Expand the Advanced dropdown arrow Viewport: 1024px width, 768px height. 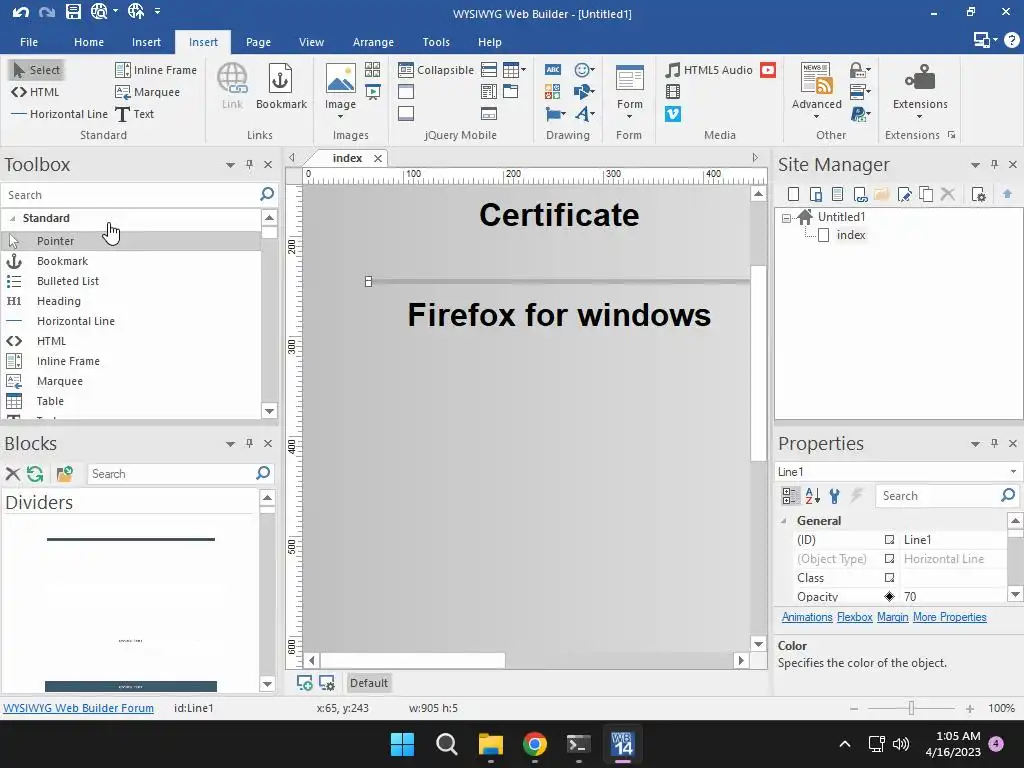816,117
